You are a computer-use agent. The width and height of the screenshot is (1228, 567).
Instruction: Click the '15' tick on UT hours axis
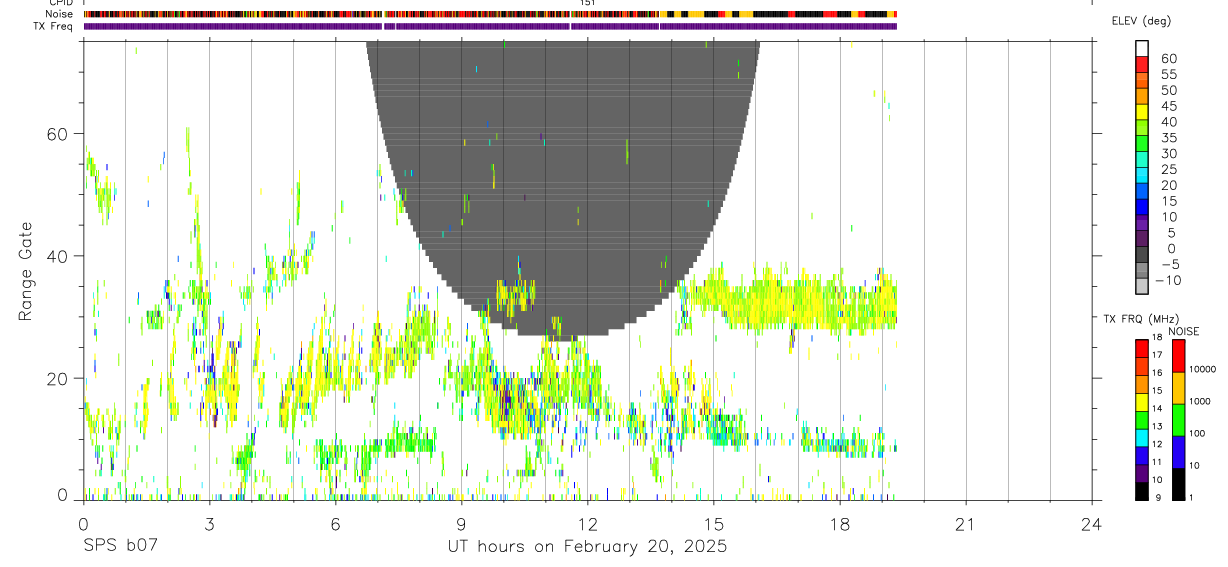pos(714,523)
